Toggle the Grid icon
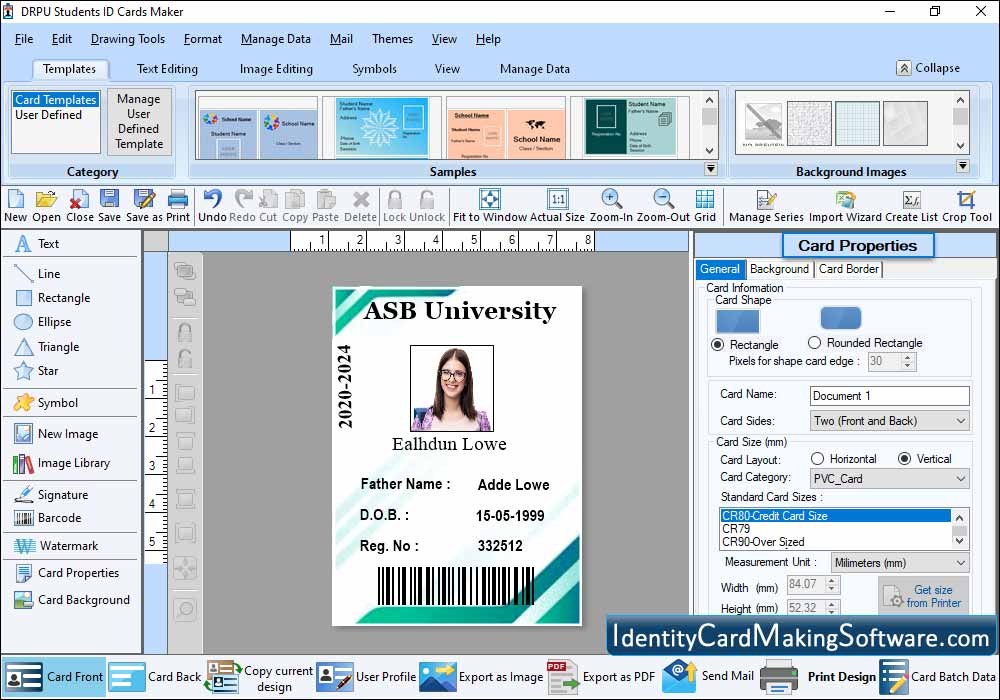The image size is (1000, 700). [x=705, y=200]
